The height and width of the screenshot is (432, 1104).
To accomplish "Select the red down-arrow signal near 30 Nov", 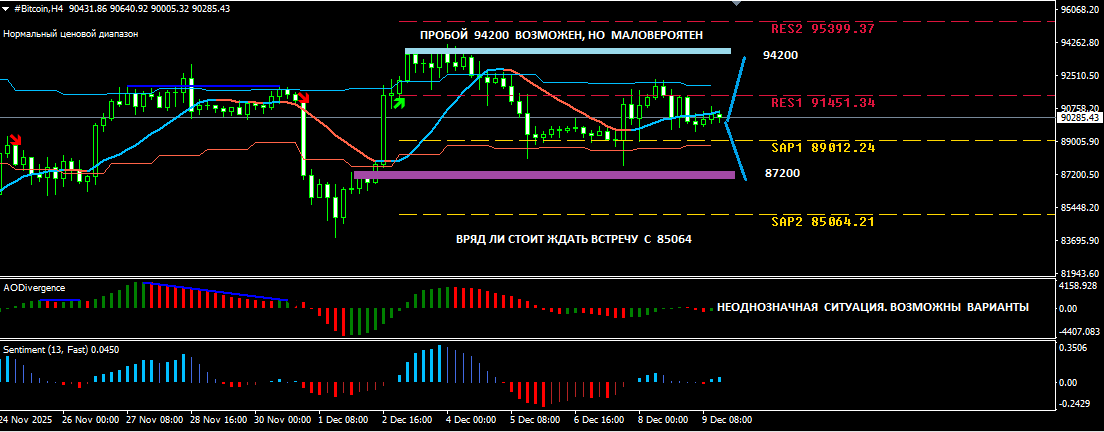I will 304,98.
